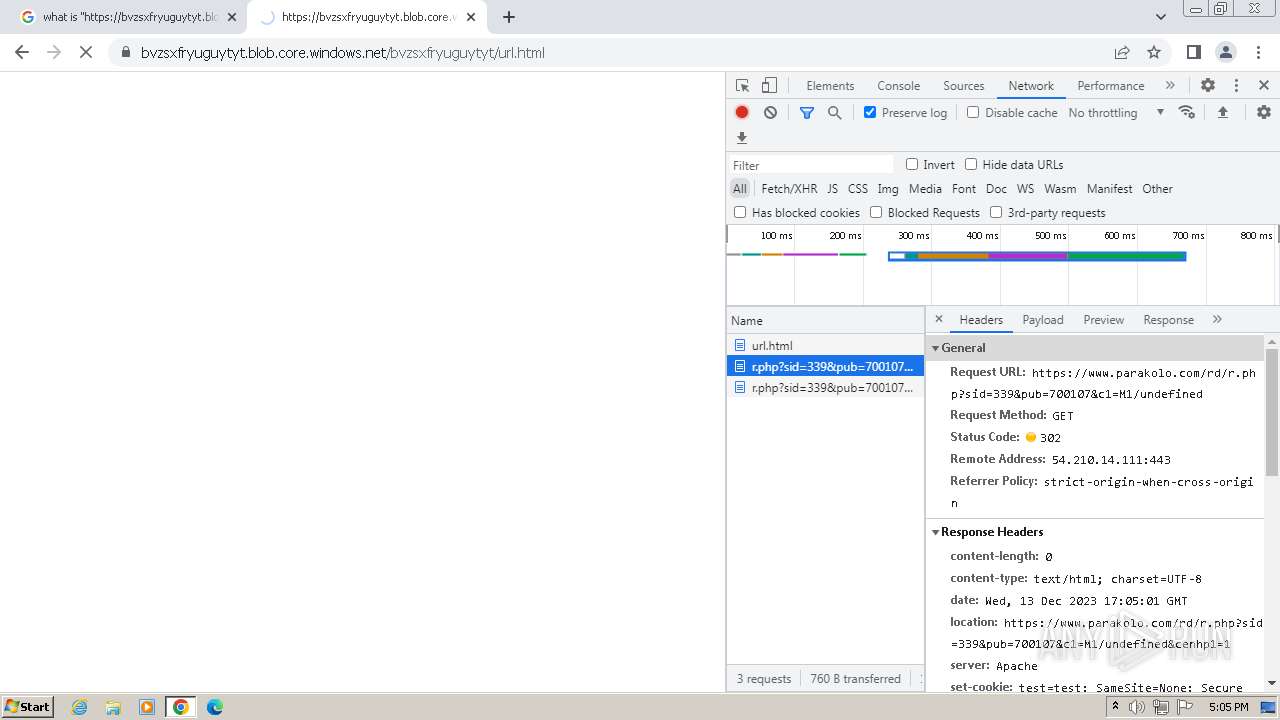
Task: Enable Disable cache checkbox
Action: click(x=973, y=112)
